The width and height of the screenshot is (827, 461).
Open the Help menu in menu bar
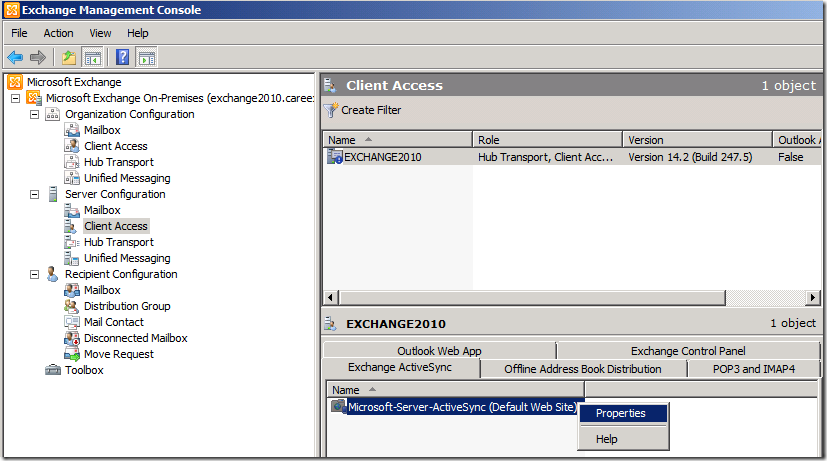[x=138, y=33]
